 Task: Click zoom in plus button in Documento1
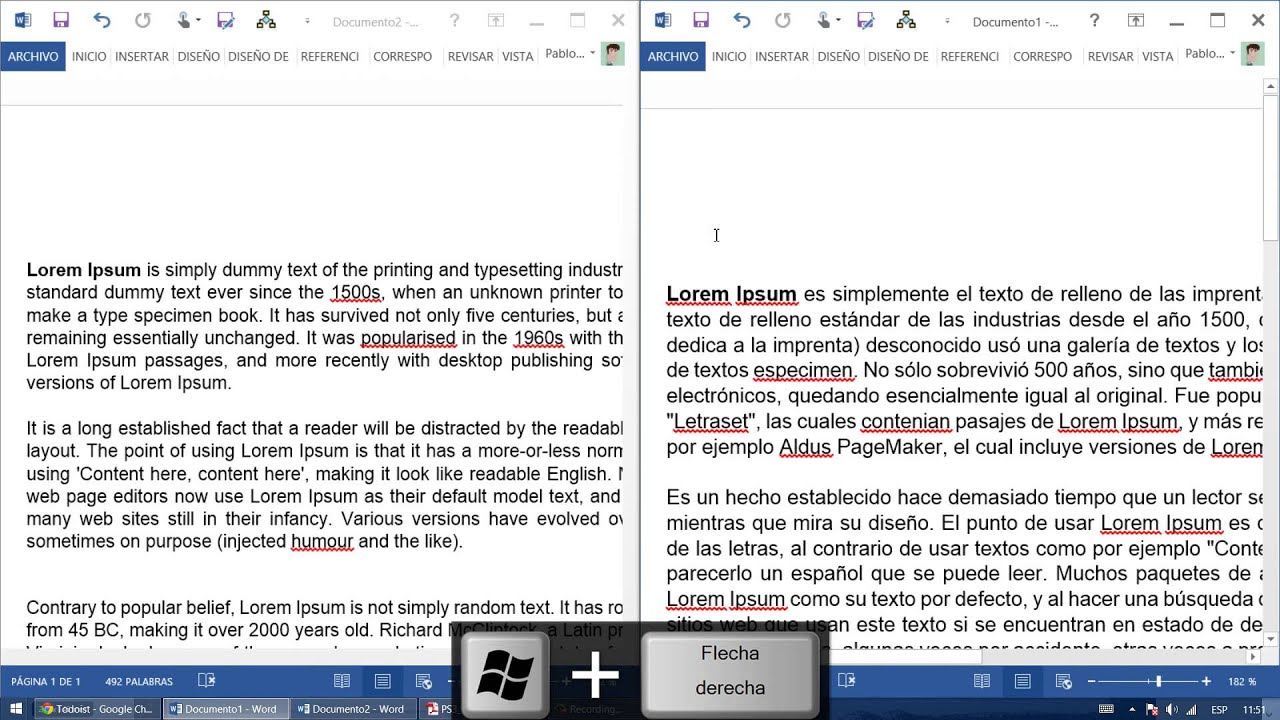pyautogui.click(x=1206, y=682)
